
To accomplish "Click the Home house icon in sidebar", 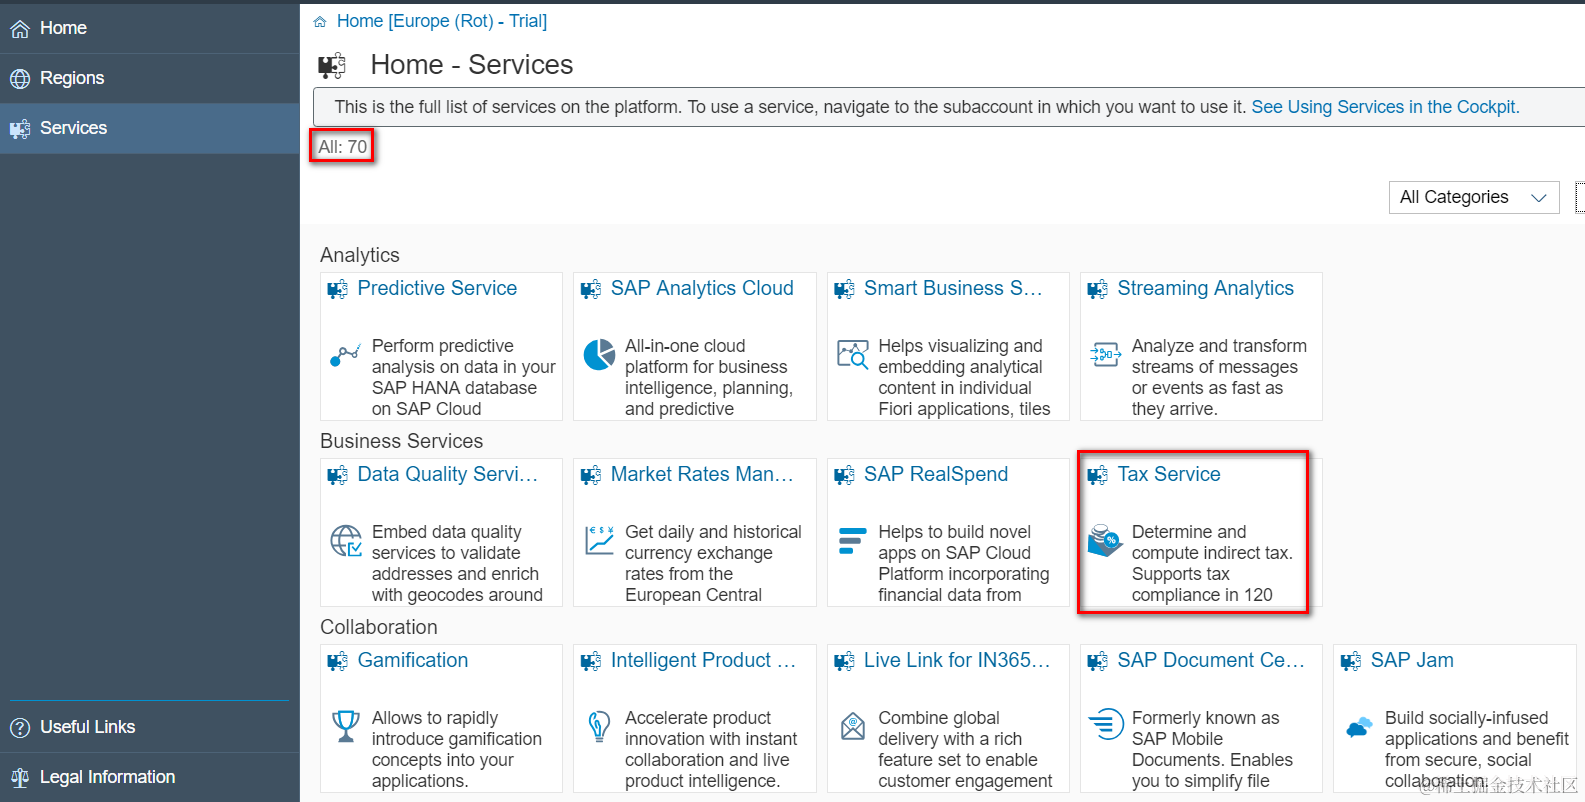I will (x=20, y=29).
